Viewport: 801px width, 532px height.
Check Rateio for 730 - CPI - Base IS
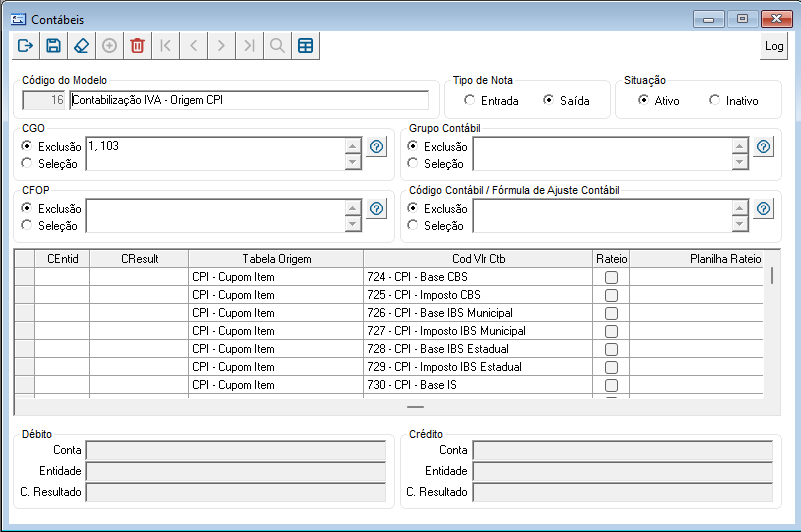click(x=611, y=385)
